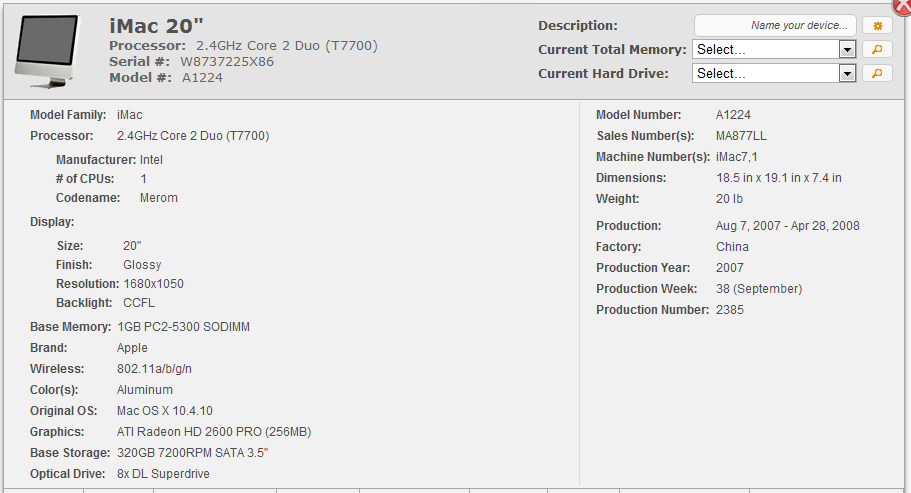Viewport: 911px width, 493px height.
Task: Focus the "Name your device..." description field
Action: click(x=775, y=26)
